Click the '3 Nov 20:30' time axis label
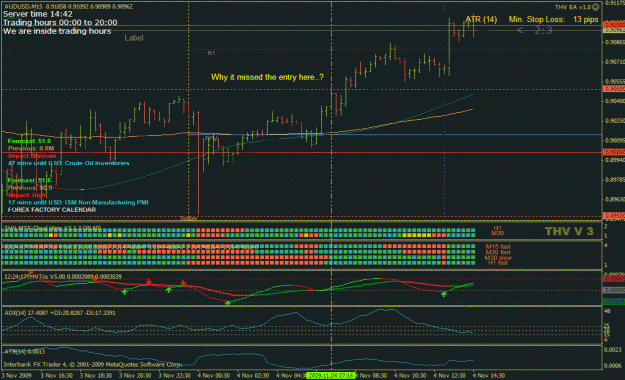The image size is (625, 380). tap(135, 376)
